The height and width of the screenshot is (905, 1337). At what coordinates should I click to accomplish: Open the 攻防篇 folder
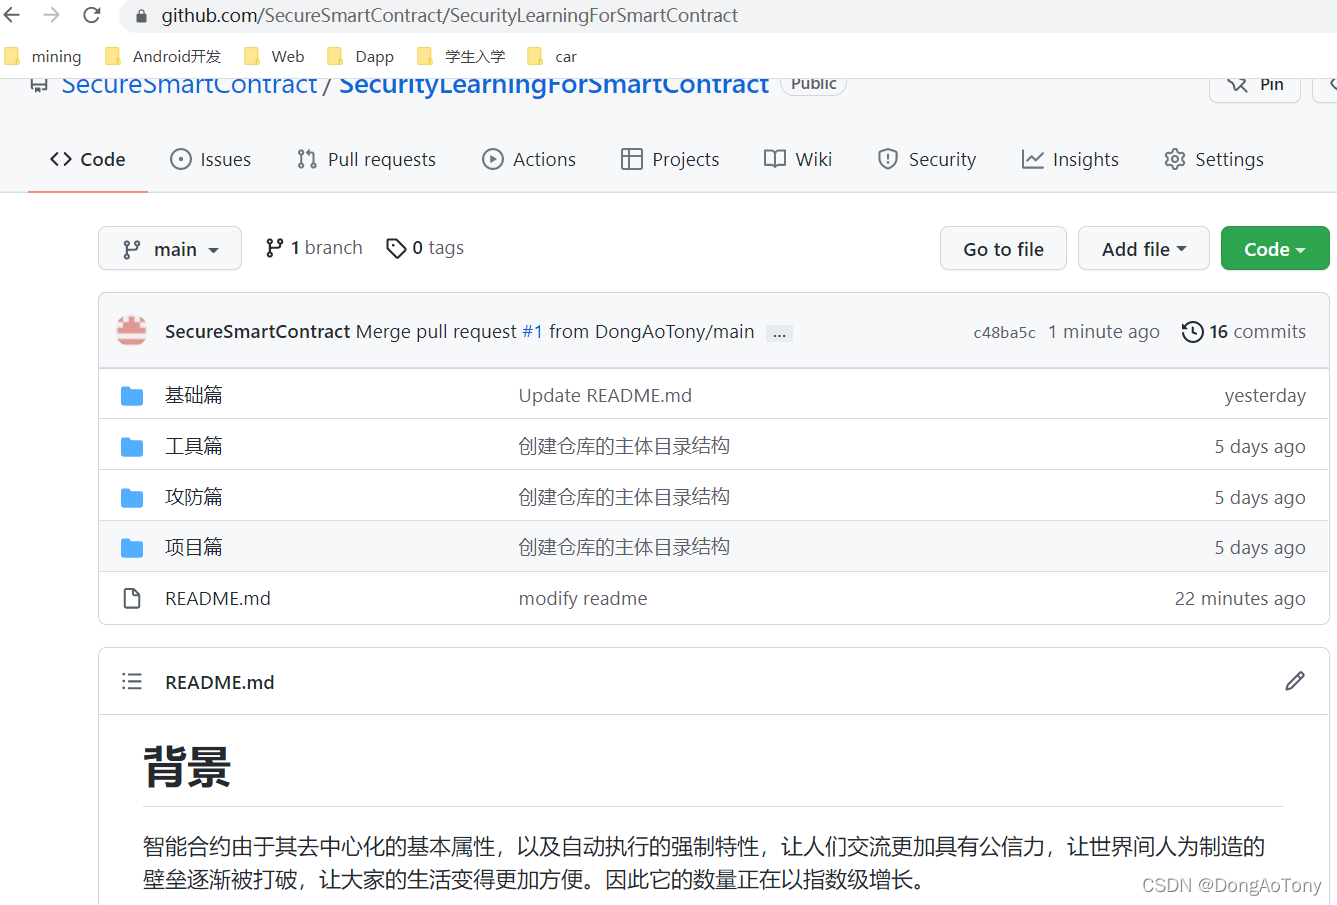pyautogui.click(x=194, y=497)
